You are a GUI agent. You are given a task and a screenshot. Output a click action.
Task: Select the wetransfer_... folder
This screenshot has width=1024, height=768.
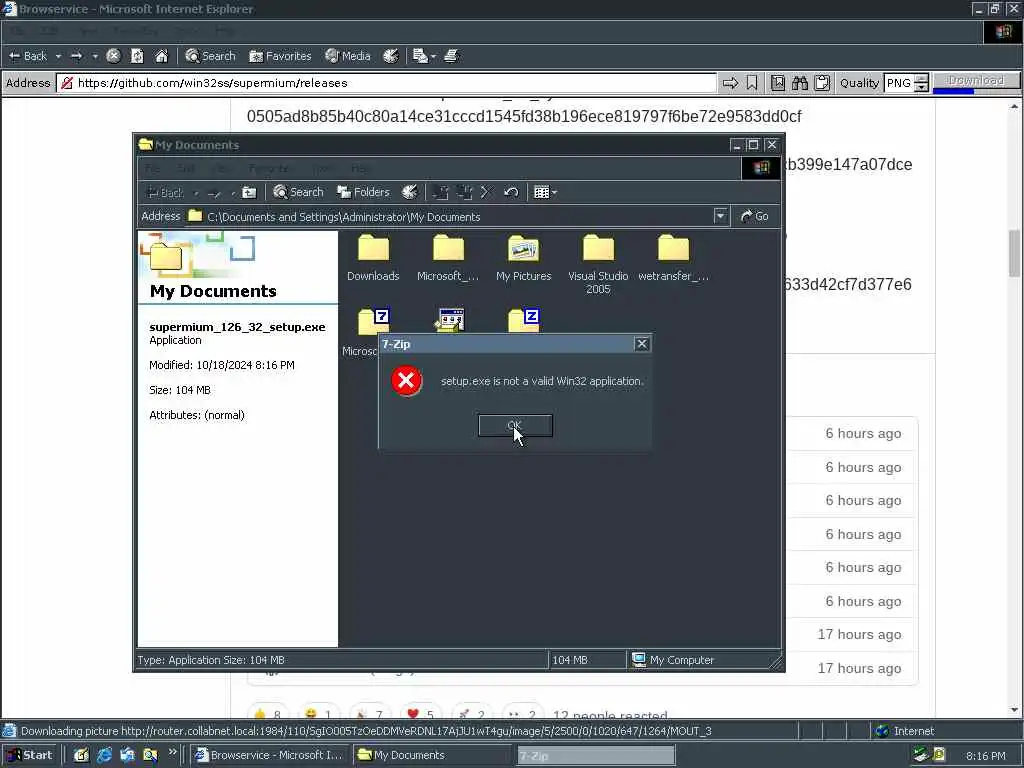(673, 259)
